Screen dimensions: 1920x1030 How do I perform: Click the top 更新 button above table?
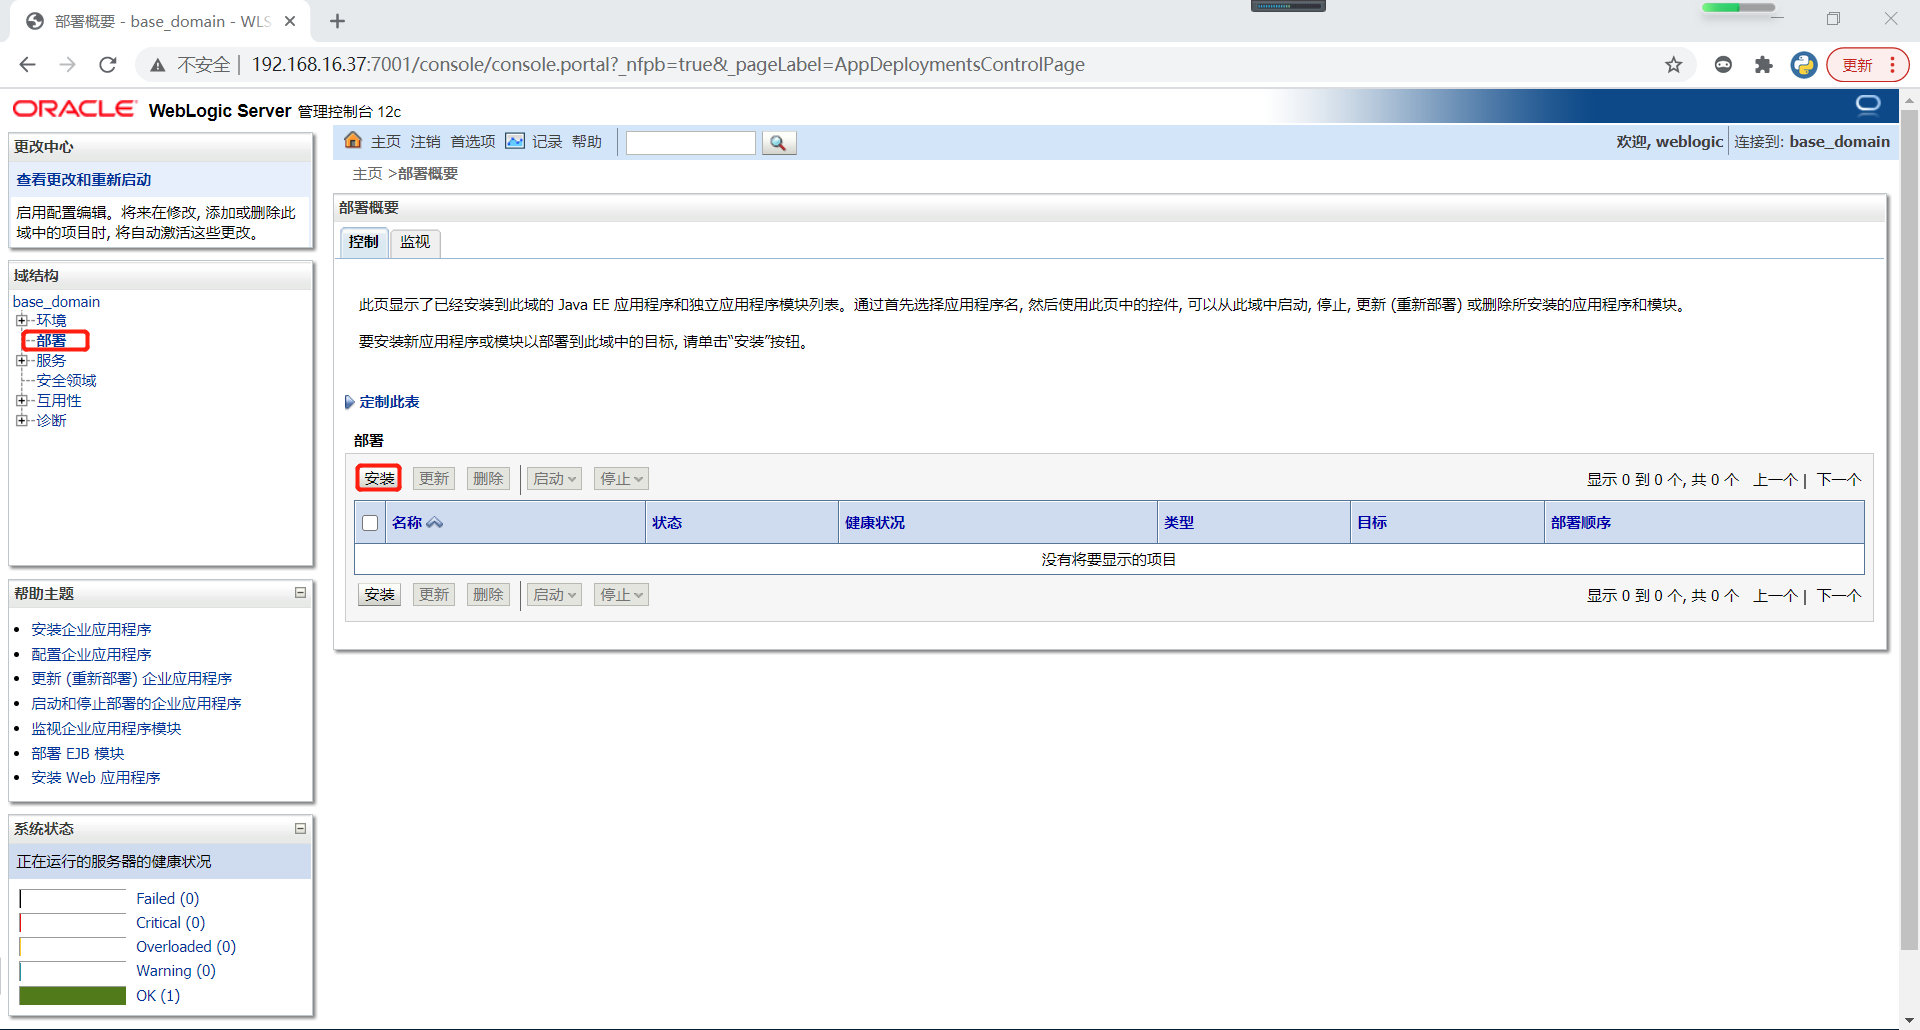click(x=434, y=479)
